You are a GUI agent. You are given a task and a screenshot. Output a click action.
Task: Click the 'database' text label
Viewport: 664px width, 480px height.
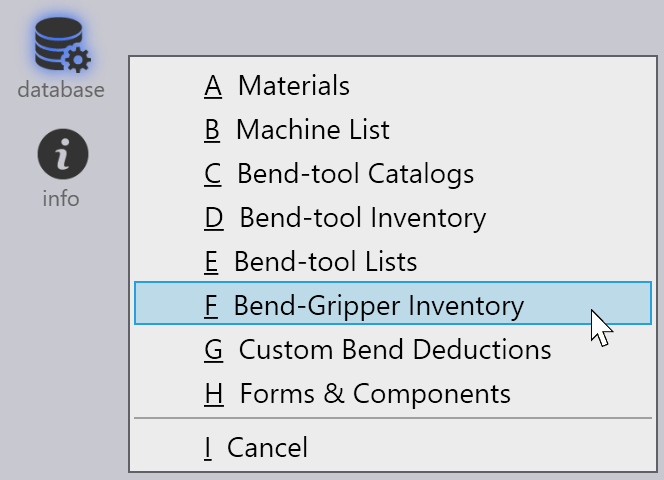point(61,89)
